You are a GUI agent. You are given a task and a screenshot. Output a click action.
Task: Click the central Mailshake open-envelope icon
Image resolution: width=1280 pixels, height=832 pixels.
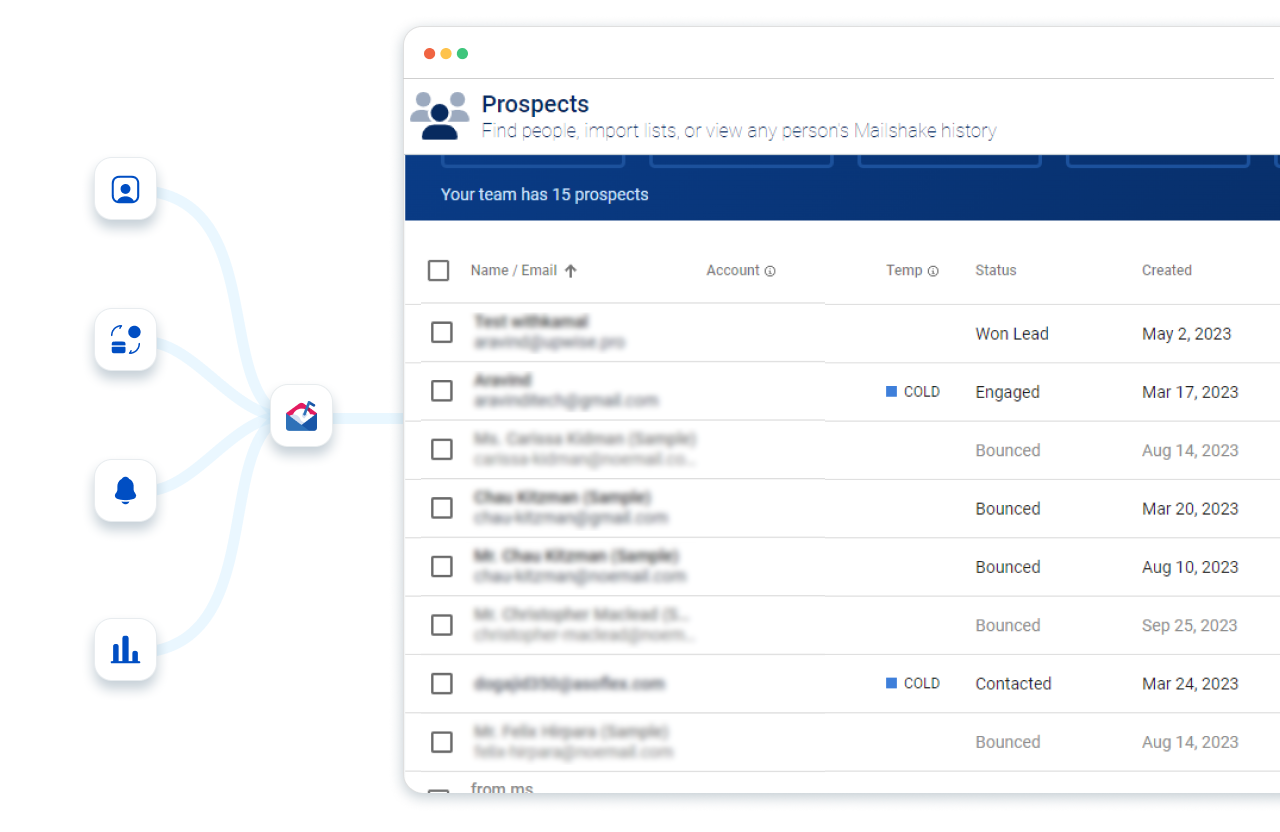pyautogui.click(x=301, y=416)
